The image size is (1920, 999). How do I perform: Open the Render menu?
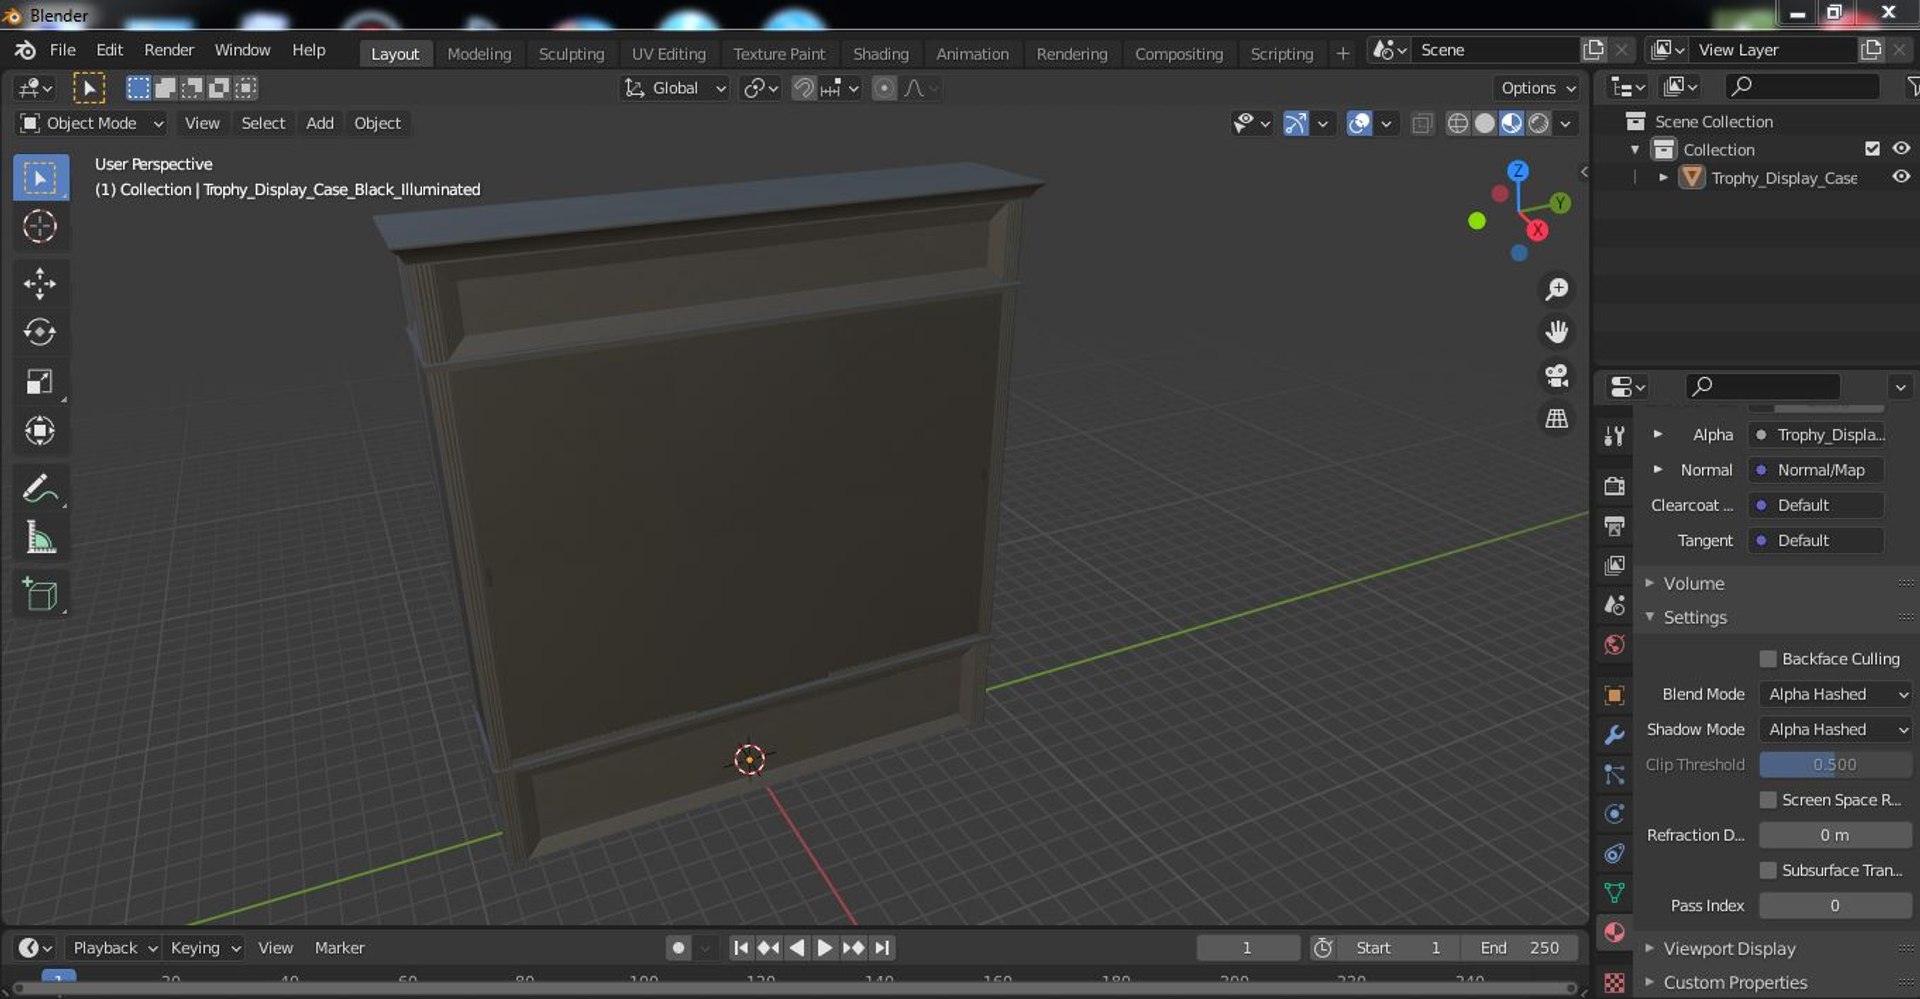click(169, 50)
